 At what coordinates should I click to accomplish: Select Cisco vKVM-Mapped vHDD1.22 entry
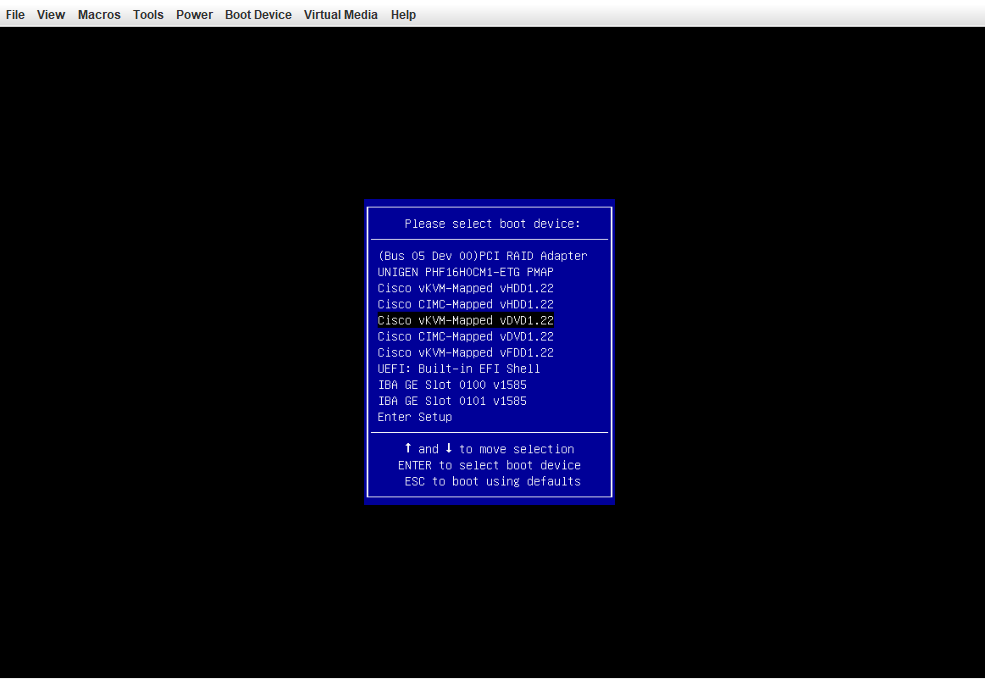coord(465,288)
